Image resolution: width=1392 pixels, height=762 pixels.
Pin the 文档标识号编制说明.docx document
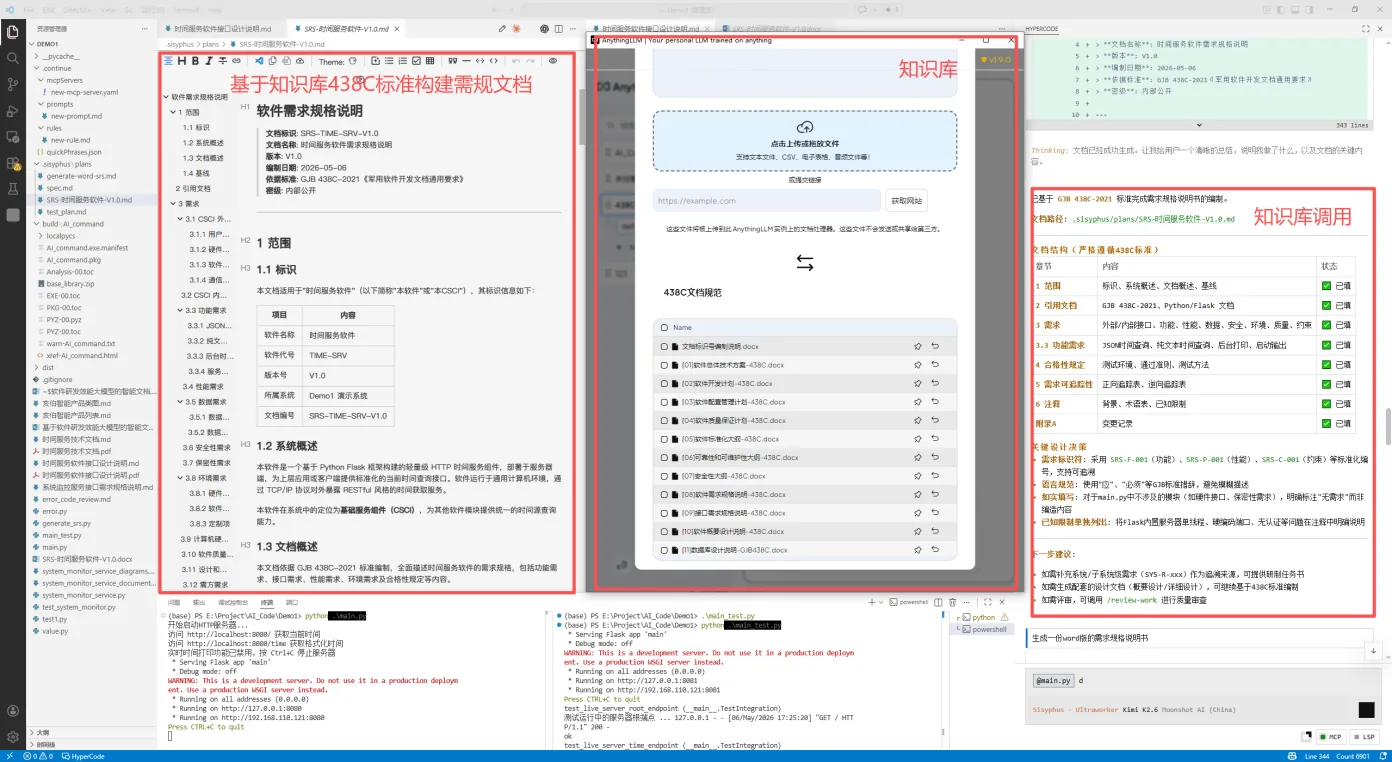(917, 346)
